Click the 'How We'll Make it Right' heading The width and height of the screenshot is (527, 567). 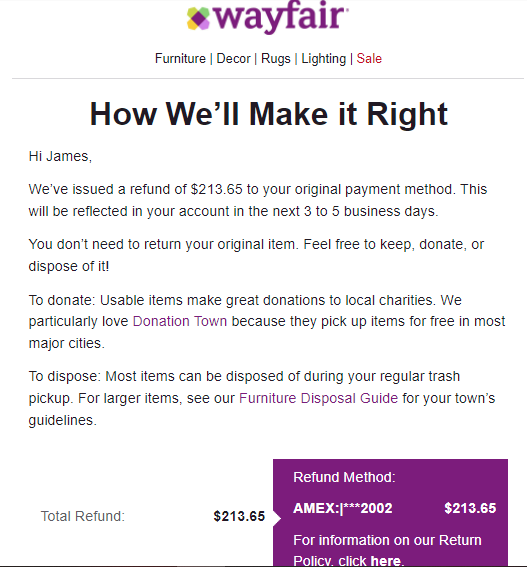coord(269,114)
